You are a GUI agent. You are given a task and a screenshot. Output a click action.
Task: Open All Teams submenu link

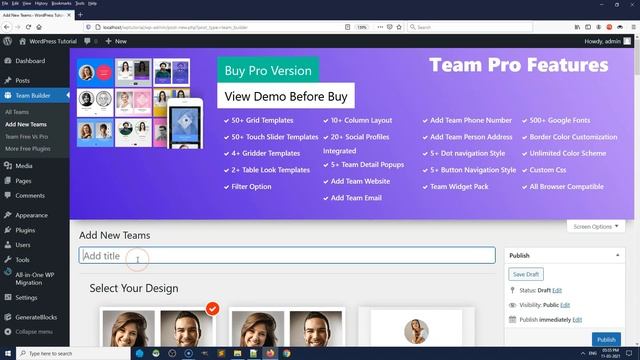(17, 112)
